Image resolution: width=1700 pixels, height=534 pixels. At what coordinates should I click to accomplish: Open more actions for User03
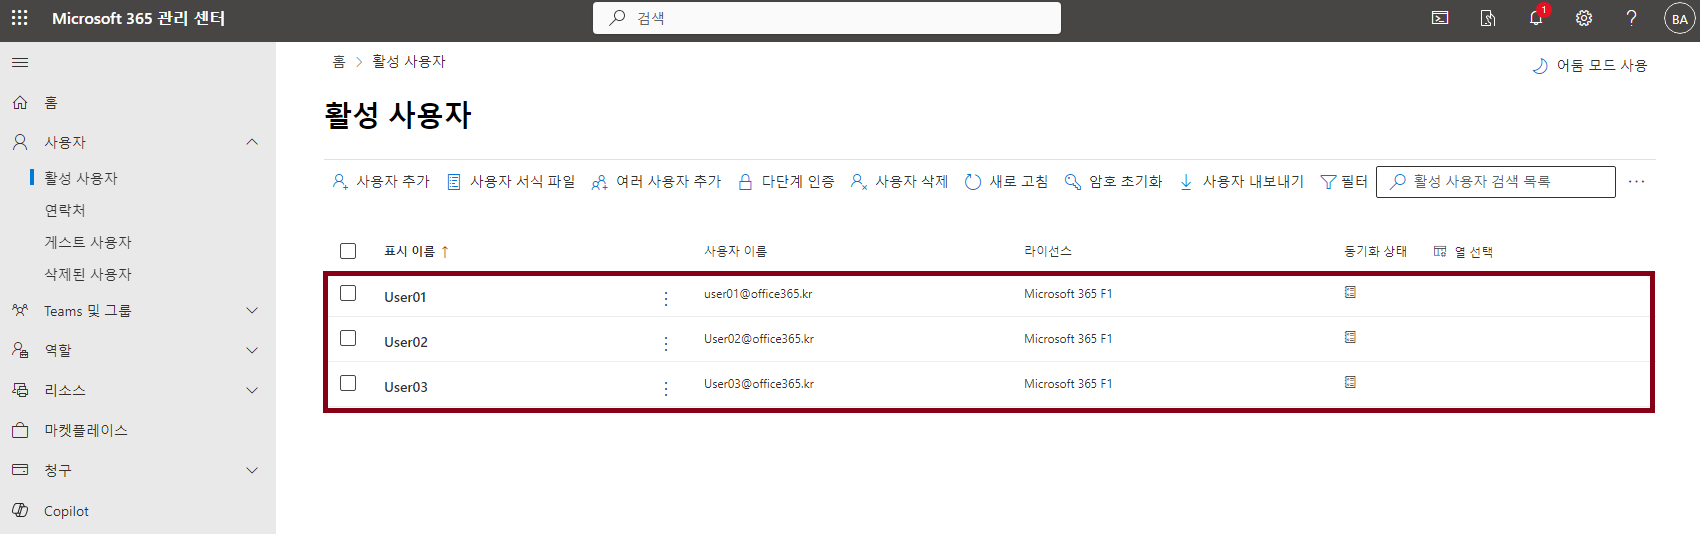pos(666,388)
